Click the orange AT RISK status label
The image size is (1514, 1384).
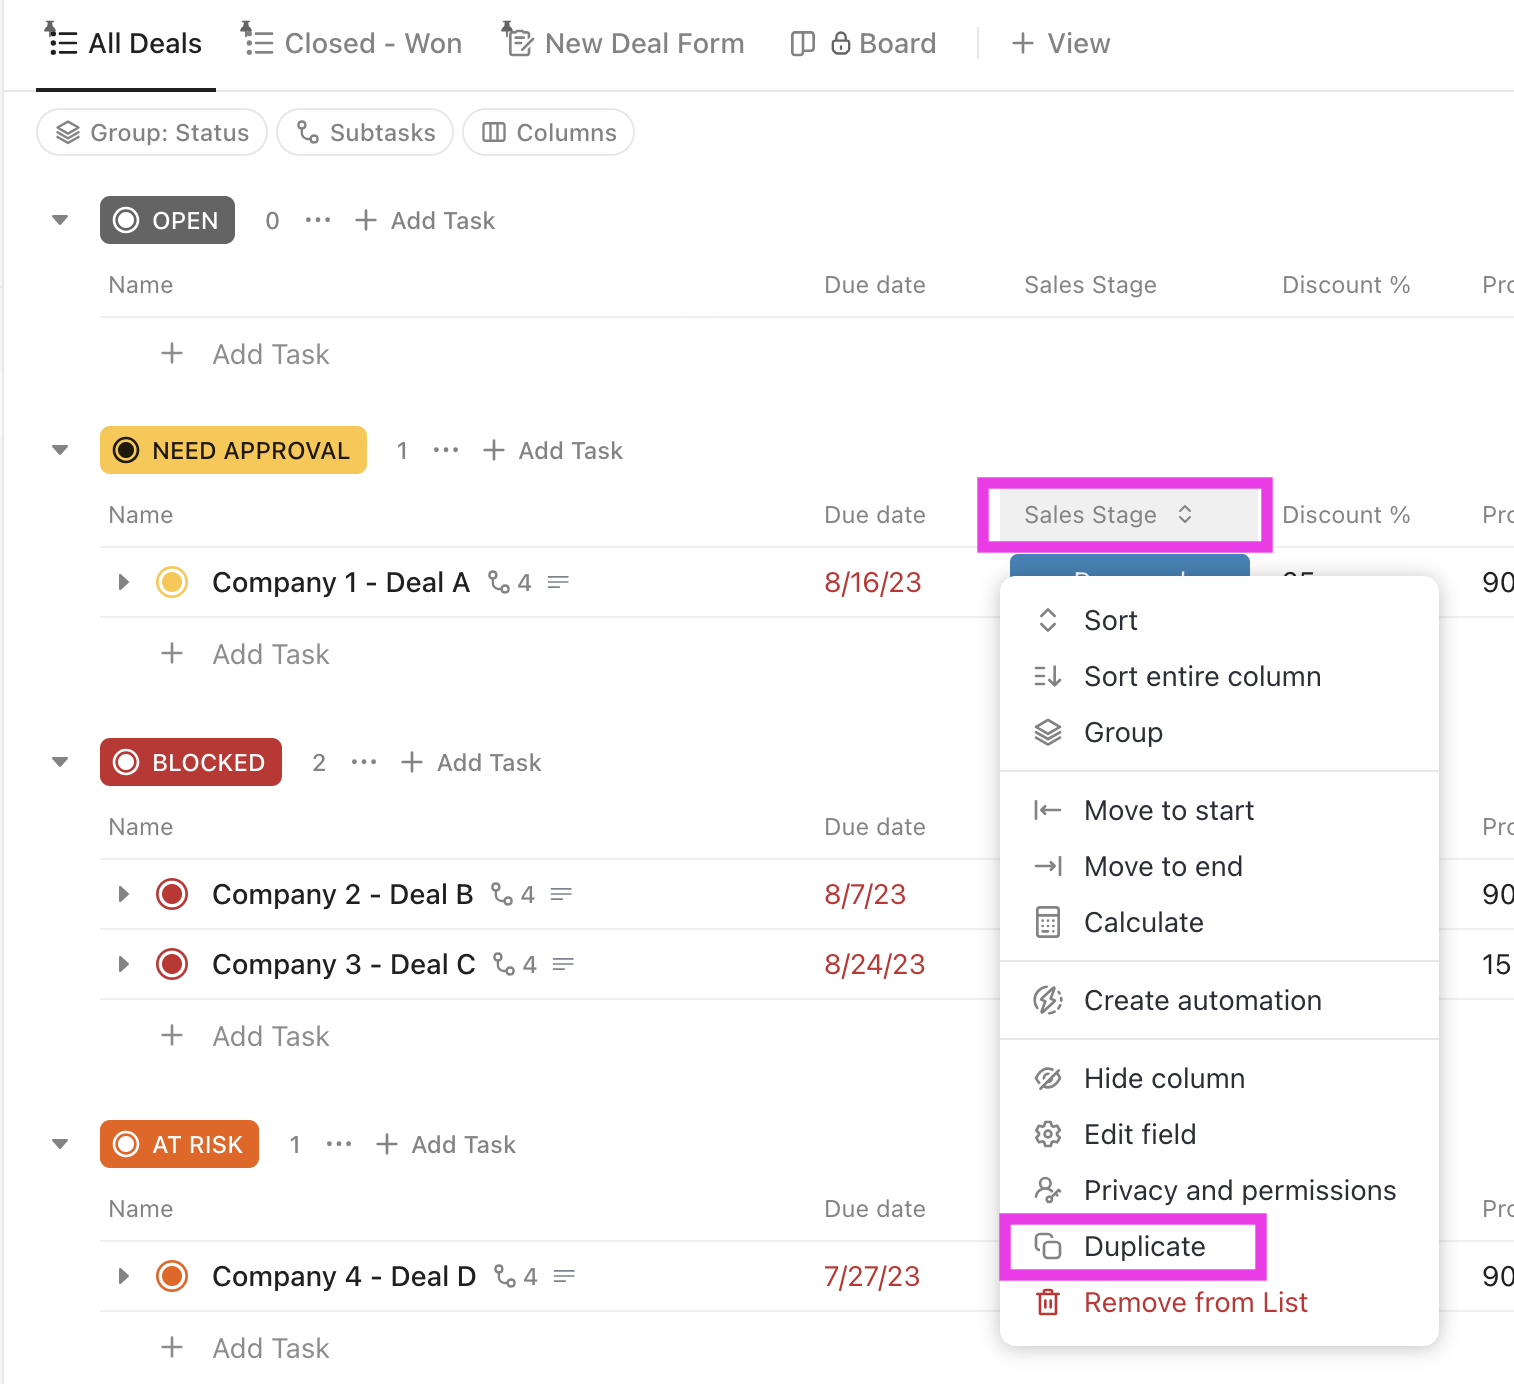click(180, 1145)
